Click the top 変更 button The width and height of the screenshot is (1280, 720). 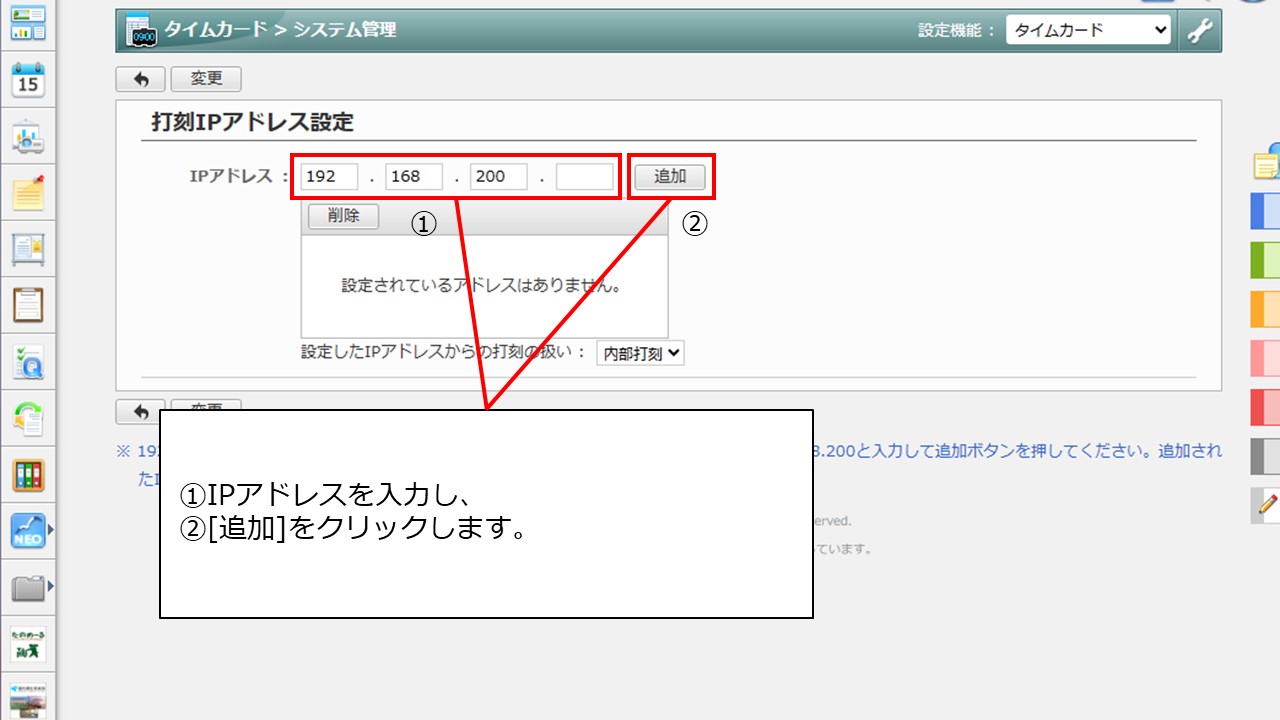pyautogui.click(x=206, y=79)
